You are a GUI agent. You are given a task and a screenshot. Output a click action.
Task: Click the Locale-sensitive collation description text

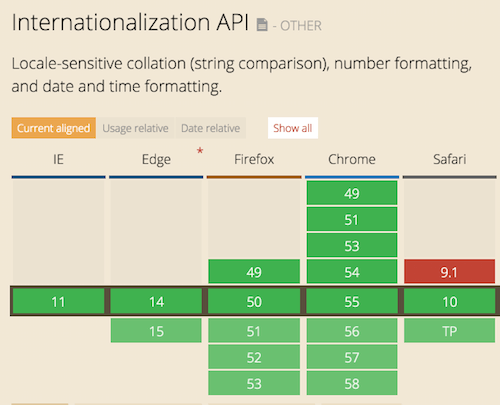241,75
